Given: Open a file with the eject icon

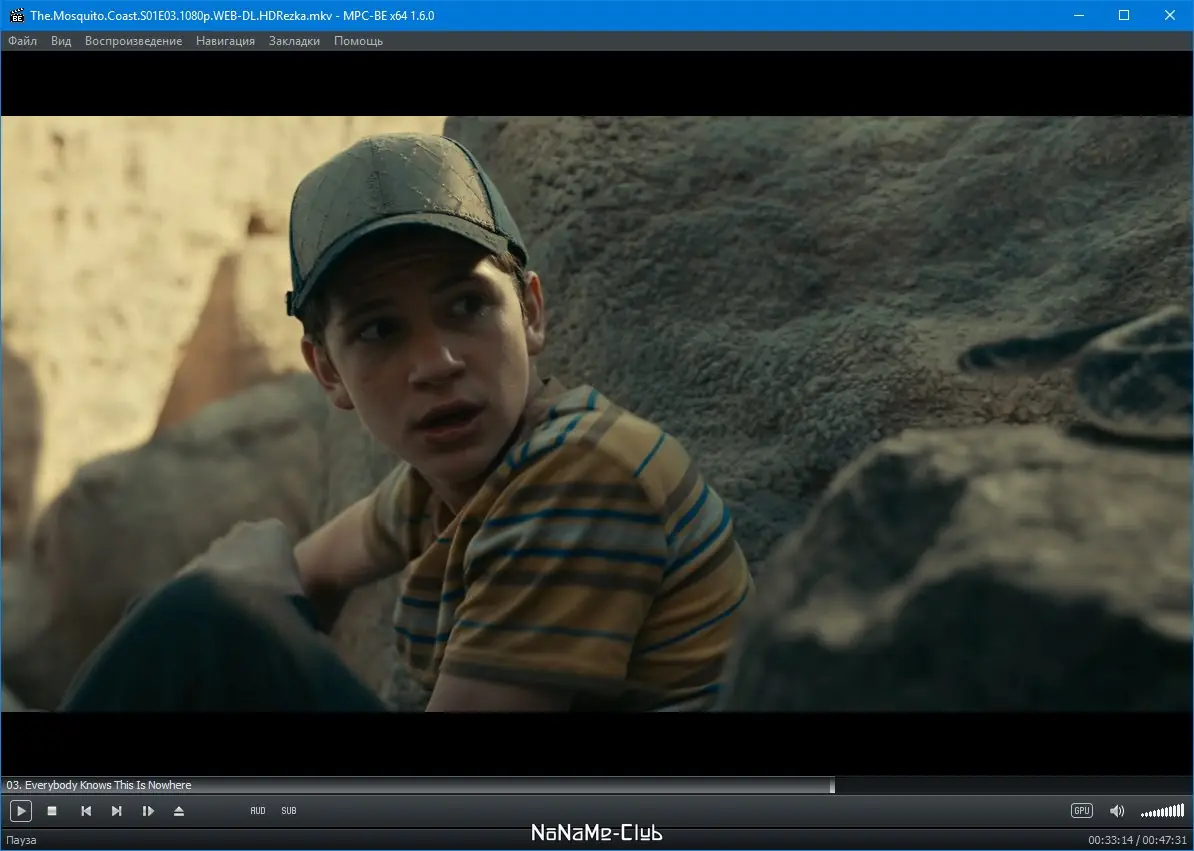Looking at the screenshot, I should click(x=179, y=811).
